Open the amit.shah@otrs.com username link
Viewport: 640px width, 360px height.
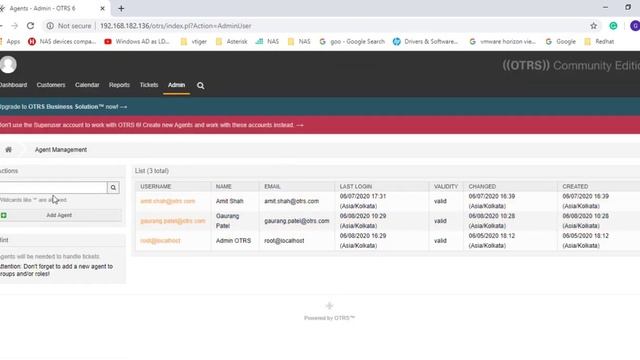point(168,201)
